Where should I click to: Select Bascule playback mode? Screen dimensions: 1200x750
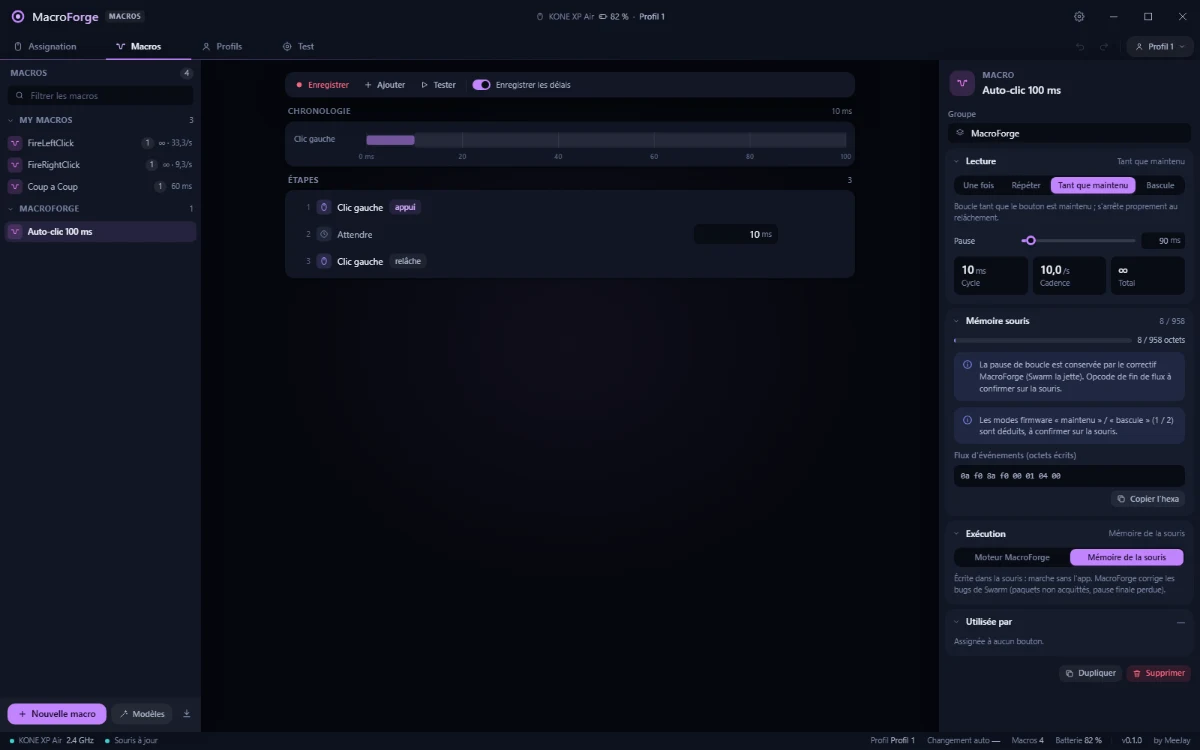(1160, 185)
